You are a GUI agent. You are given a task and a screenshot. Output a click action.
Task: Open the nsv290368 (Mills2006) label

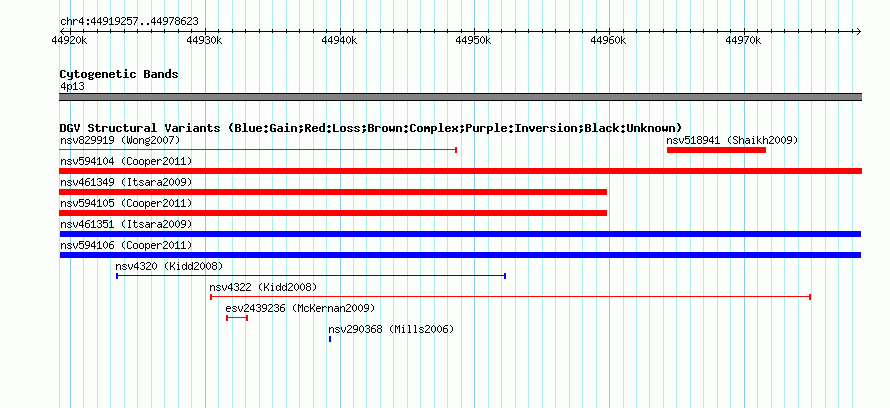(391, 329)
